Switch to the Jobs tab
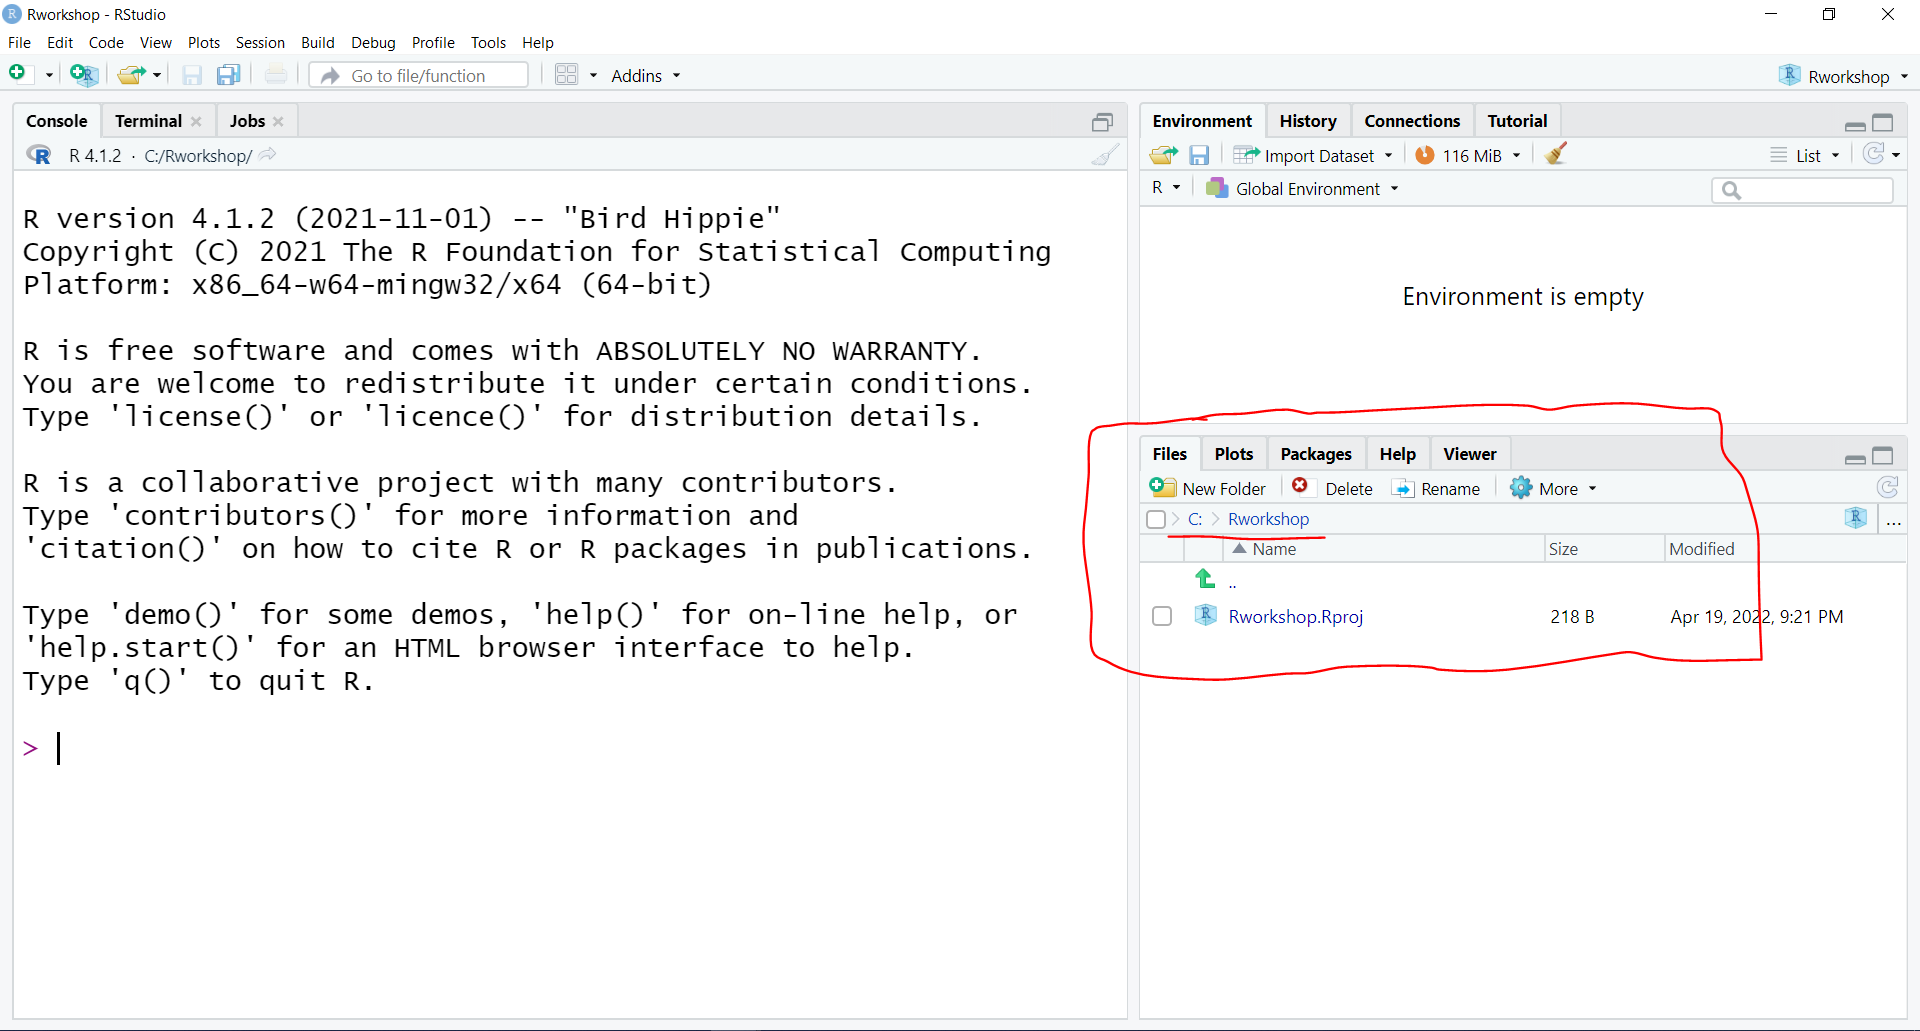This screenshot has height=1031, width=1920. click(x=247, y=121)
